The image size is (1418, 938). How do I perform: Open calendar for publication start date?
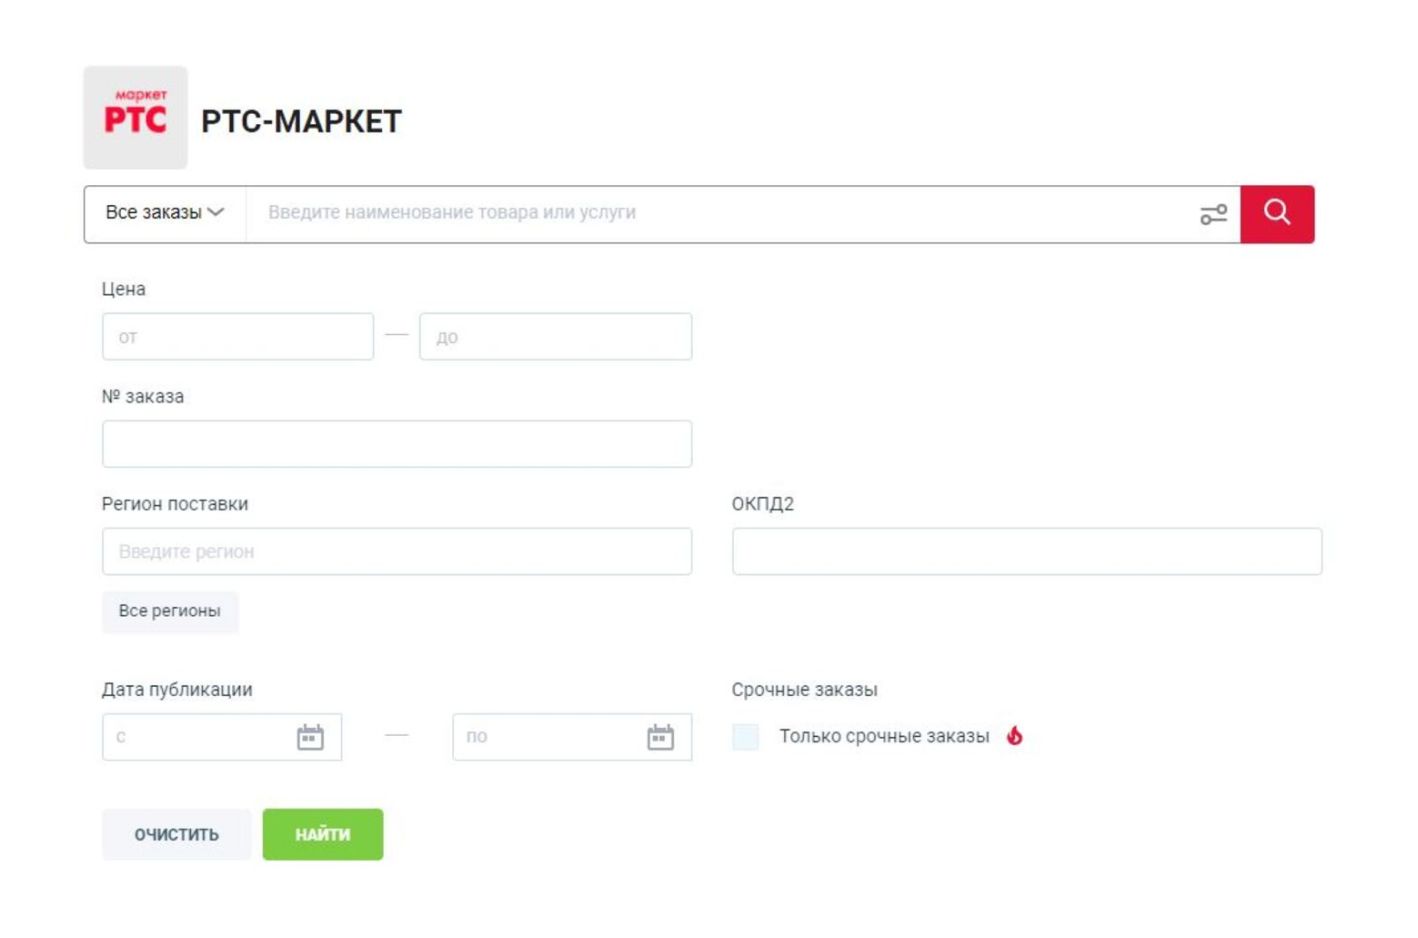pyautogui.click(x=310, y=737)
